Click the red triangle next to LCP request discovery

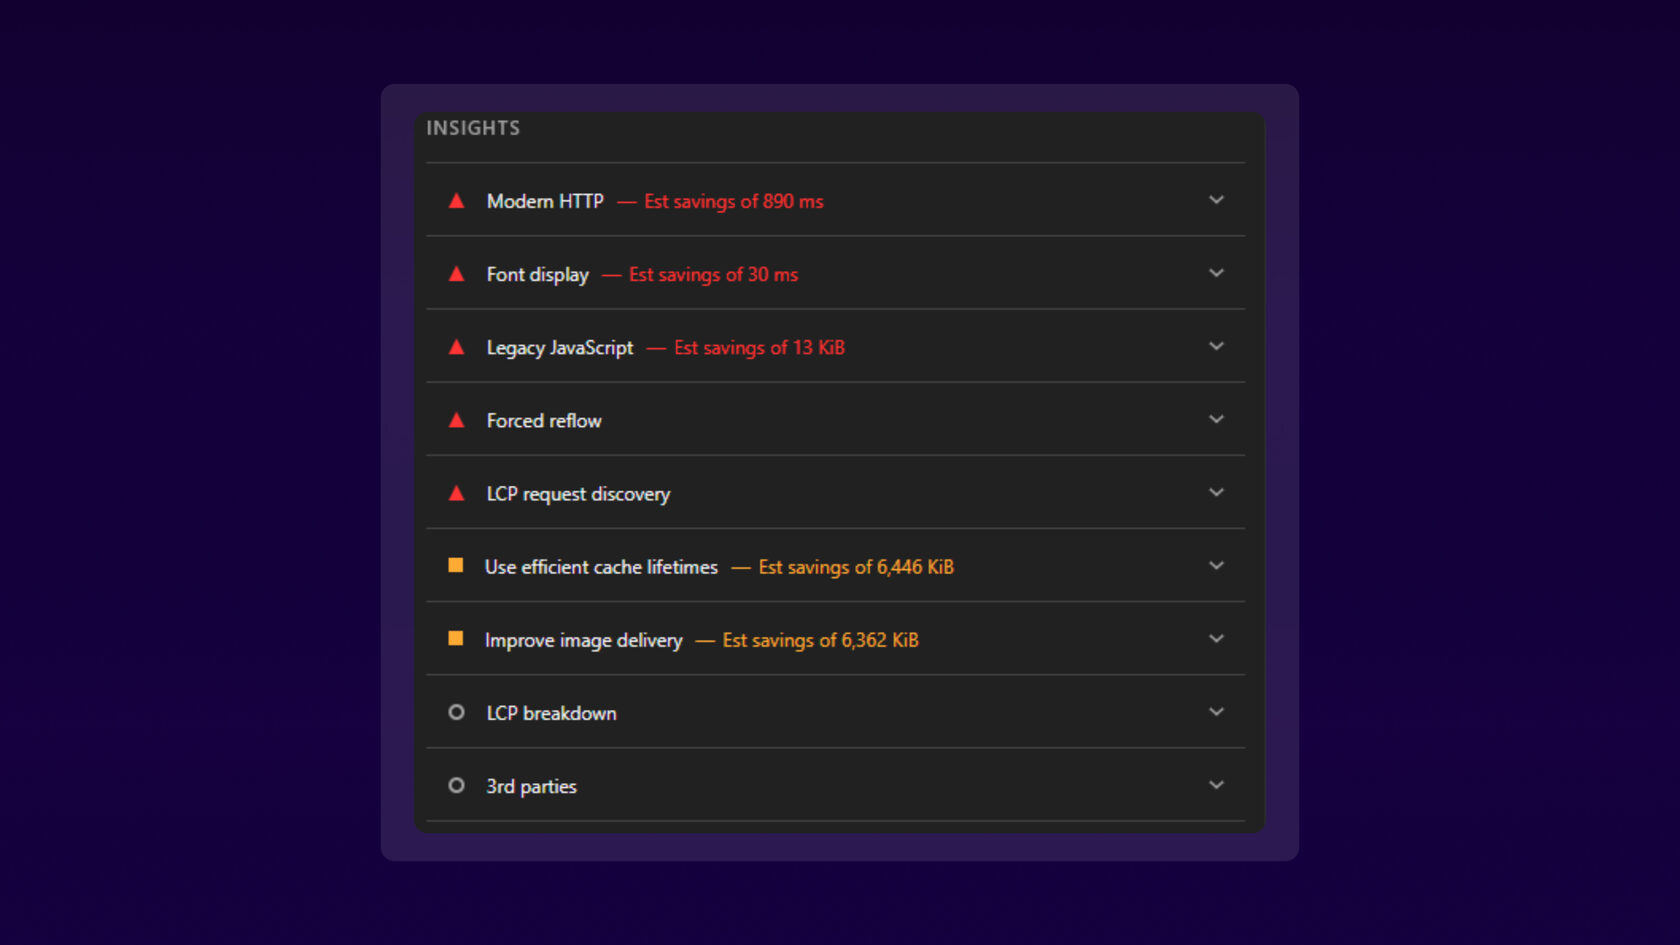456,493
